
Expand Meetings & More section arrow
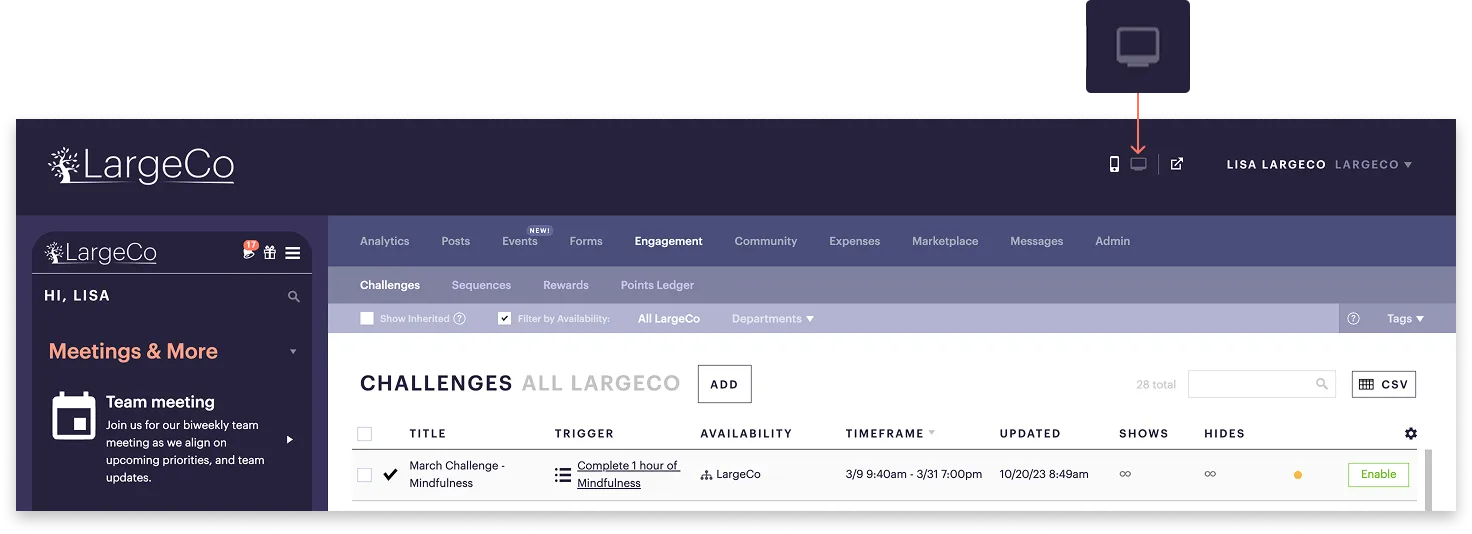(x=293, y=352)
